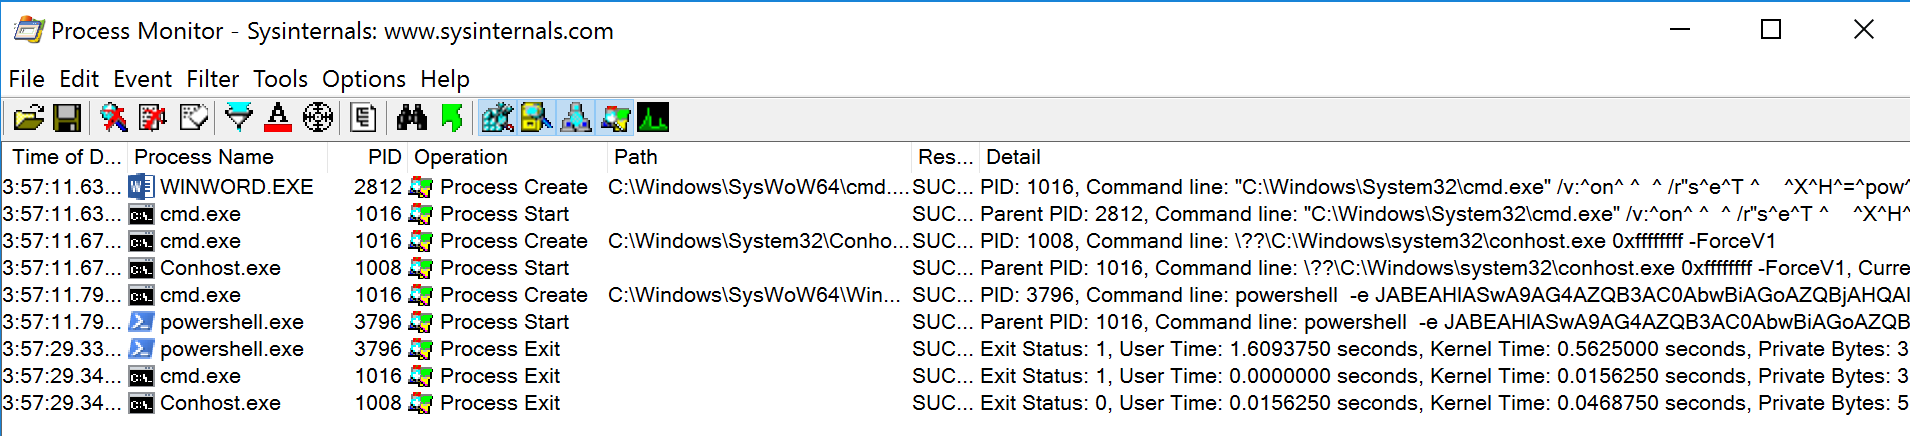Open Highlight dialog via red A icon
Image resolution: width=1910 pixels, height=436 pixels.
click(x=278, y=118)
